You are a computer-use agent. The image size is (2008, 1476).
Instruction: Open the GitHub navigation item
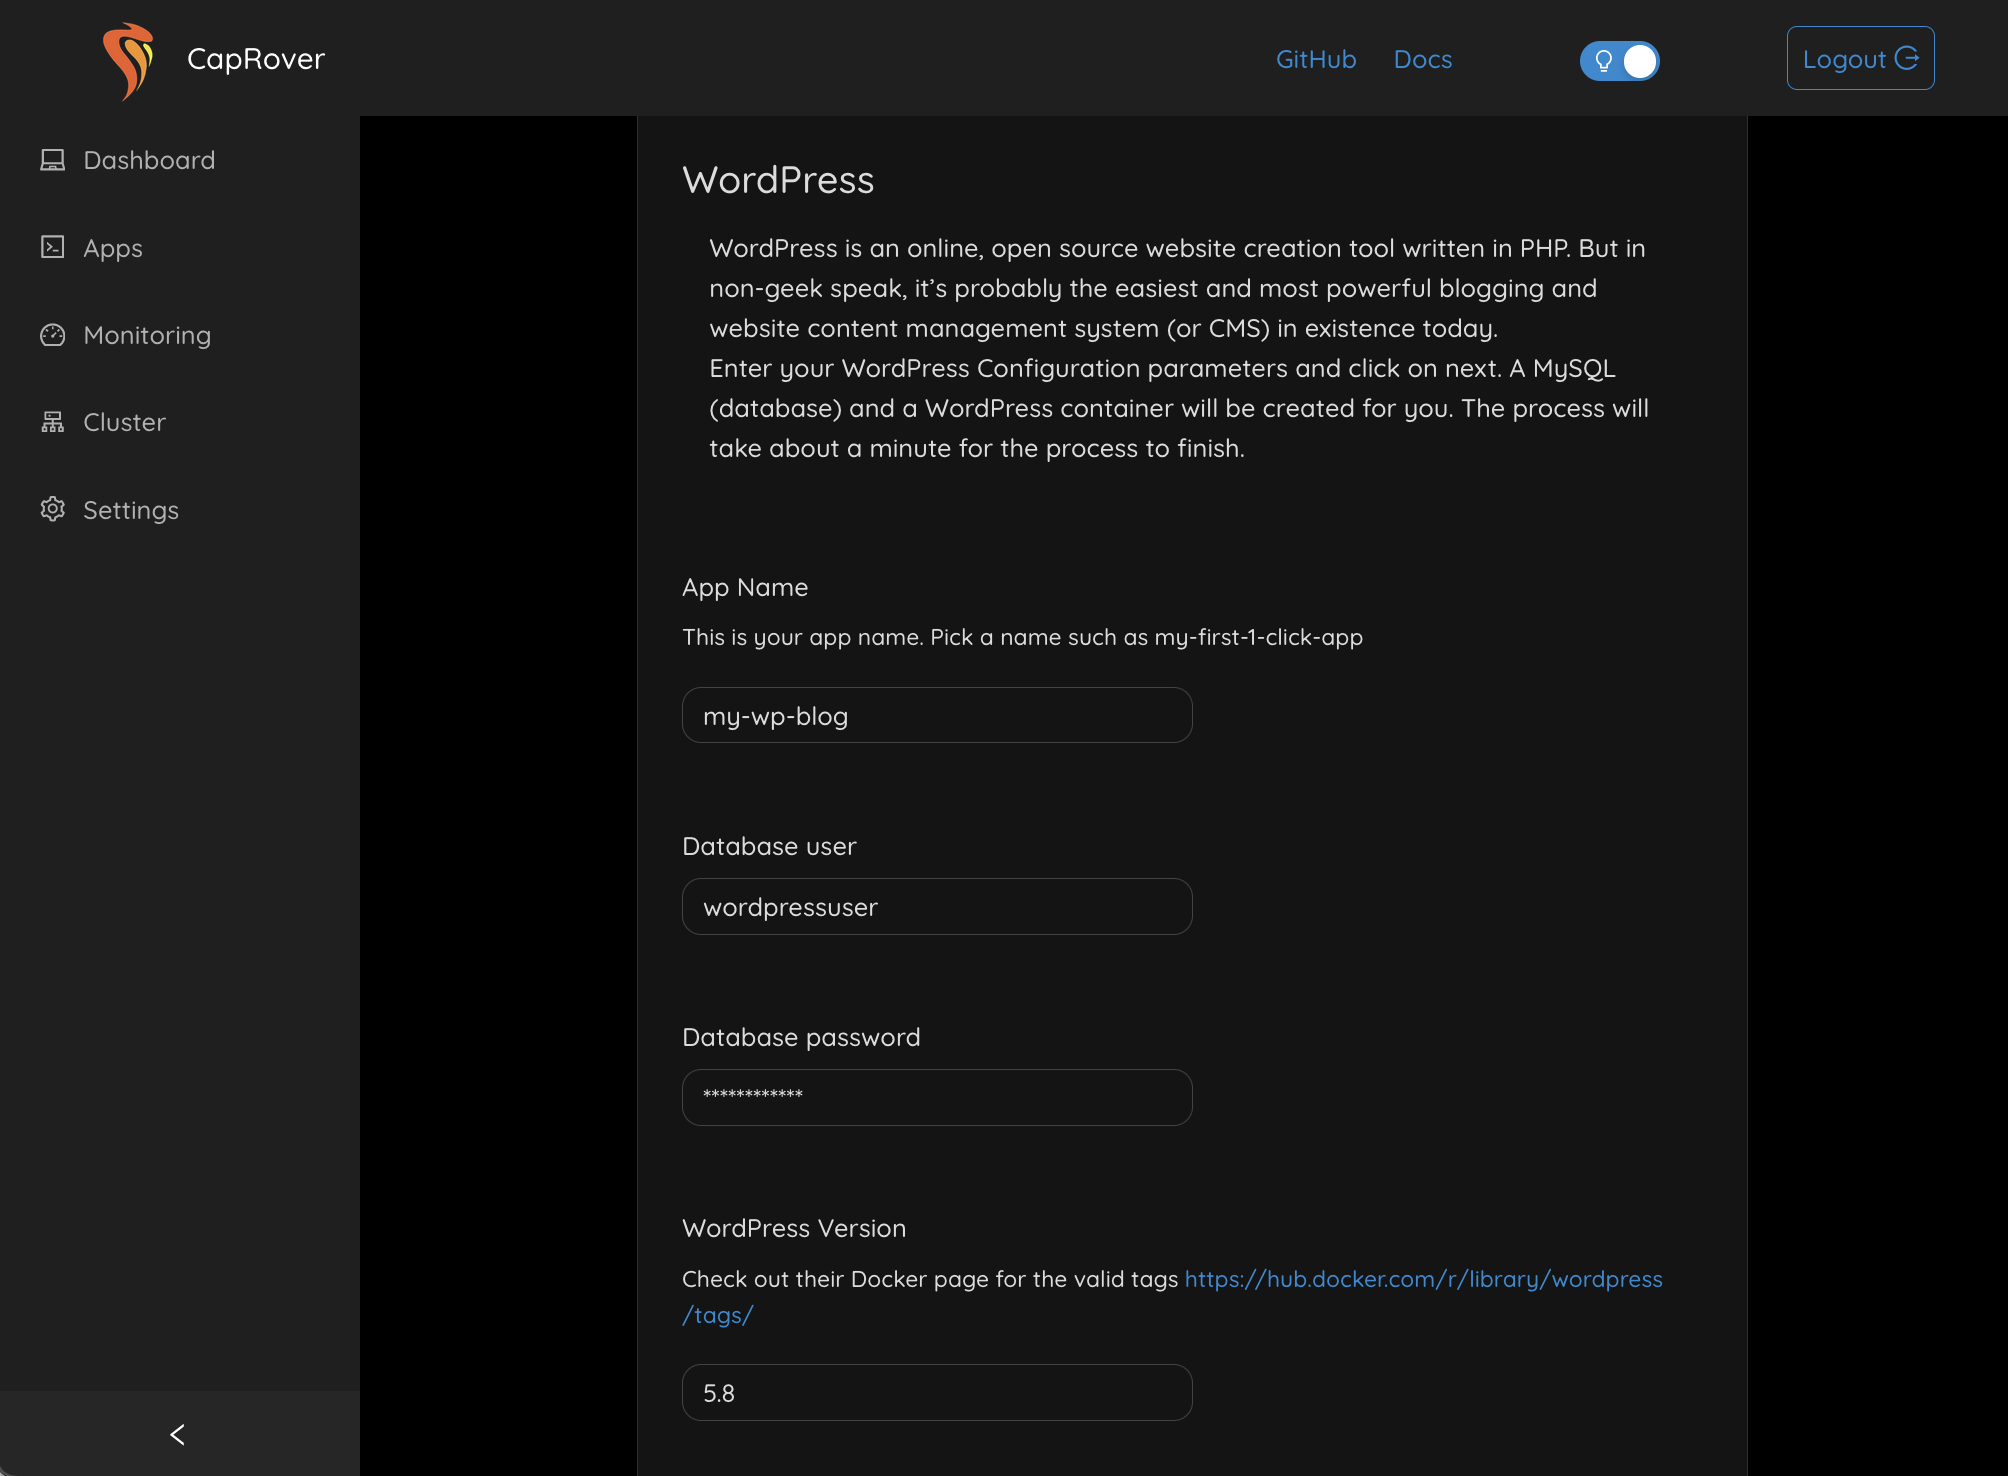1315,59
